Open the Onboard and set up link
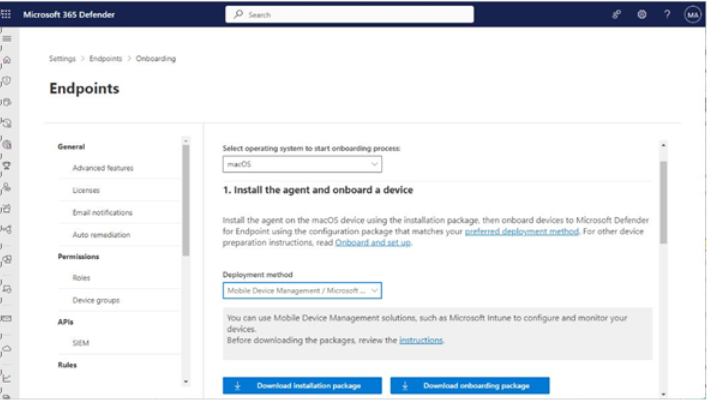This screenshot has height=402, width=709. pos(373,243)
